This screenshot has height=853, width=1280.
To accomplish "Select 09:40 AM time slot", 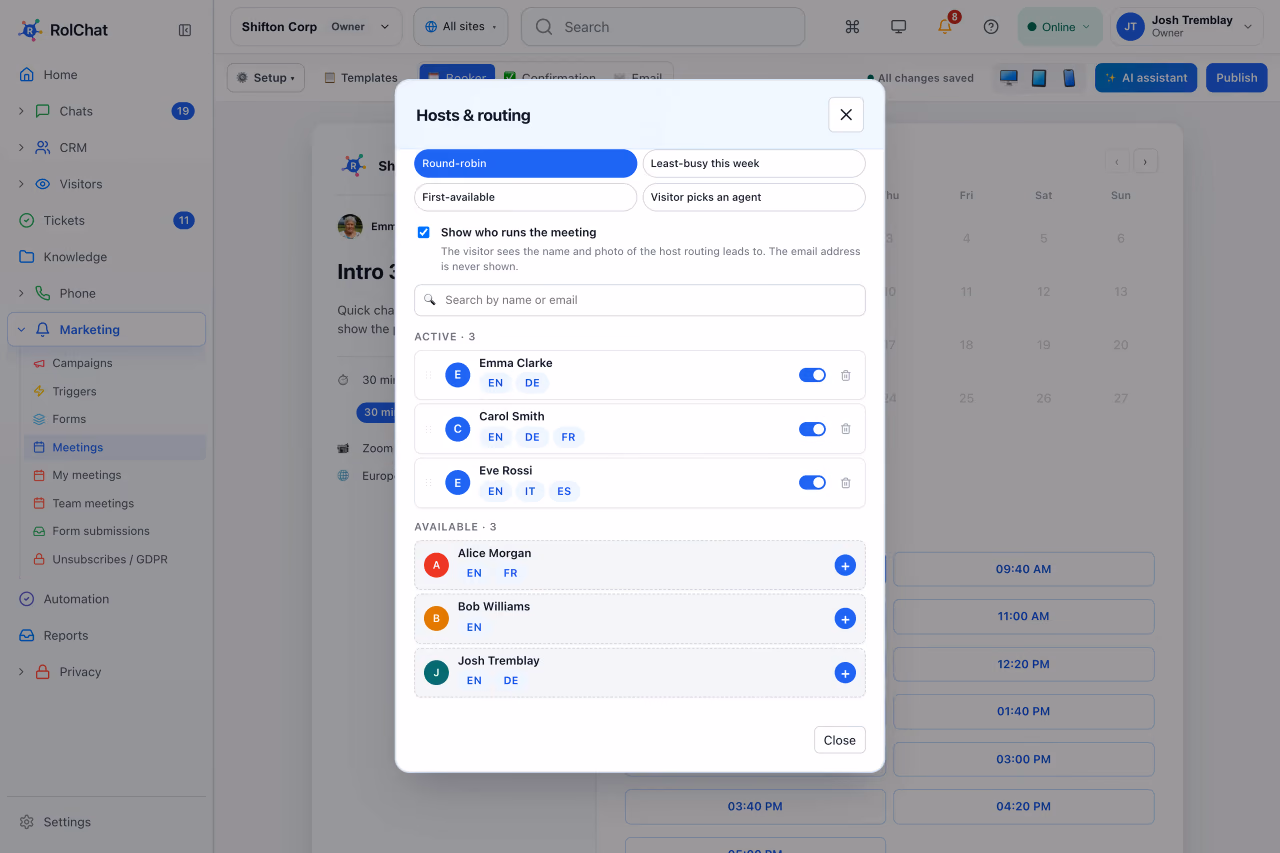I will coord(1024,569).
